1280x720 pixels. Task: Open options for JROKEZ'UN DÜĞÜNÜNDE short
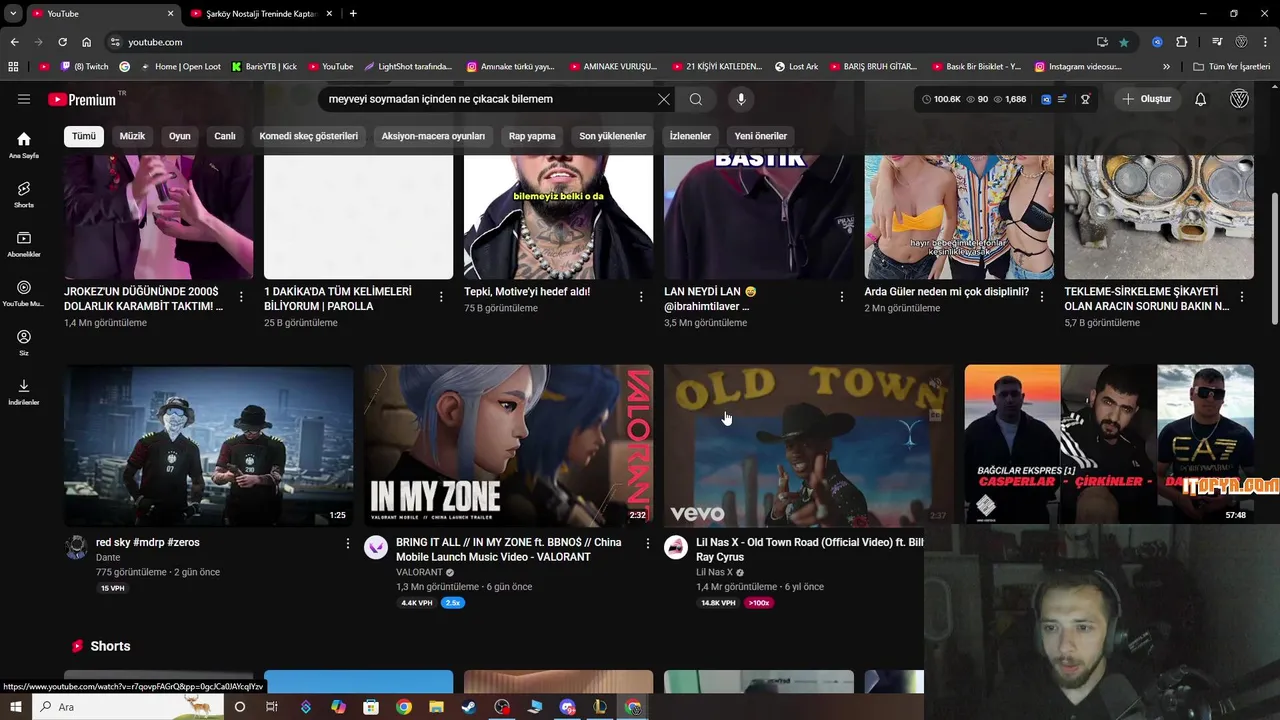coord(241,297)
